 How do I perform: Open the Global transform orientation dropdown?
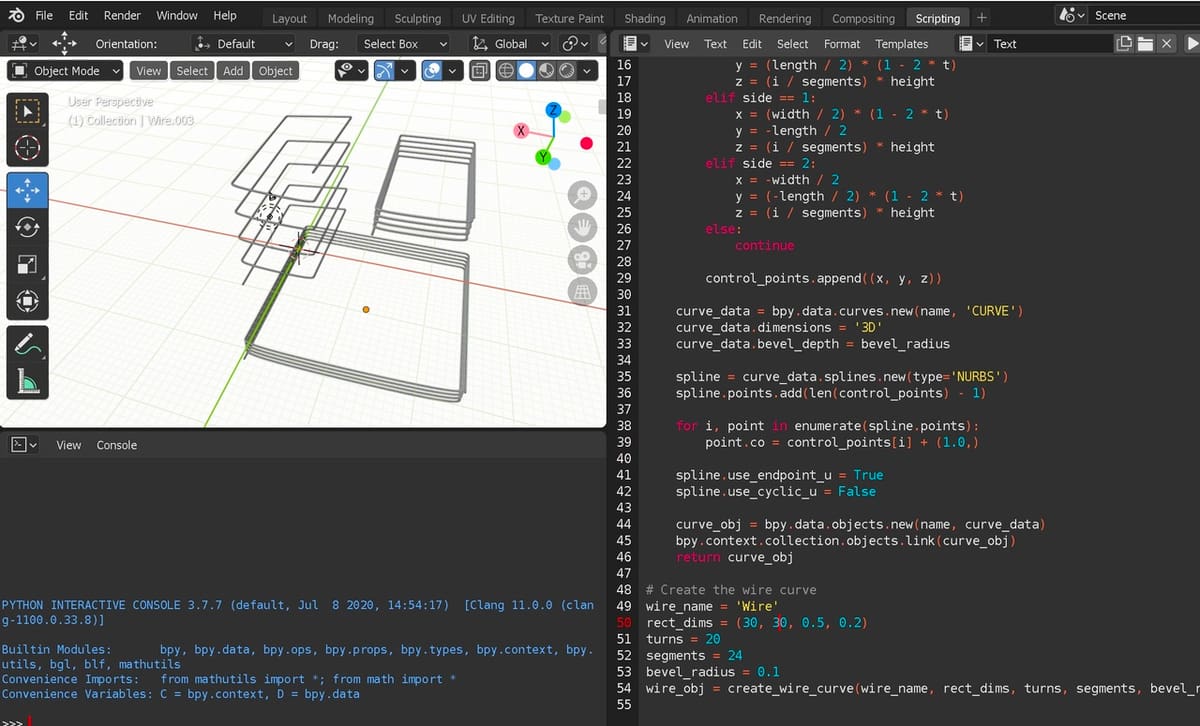(509, 44)
